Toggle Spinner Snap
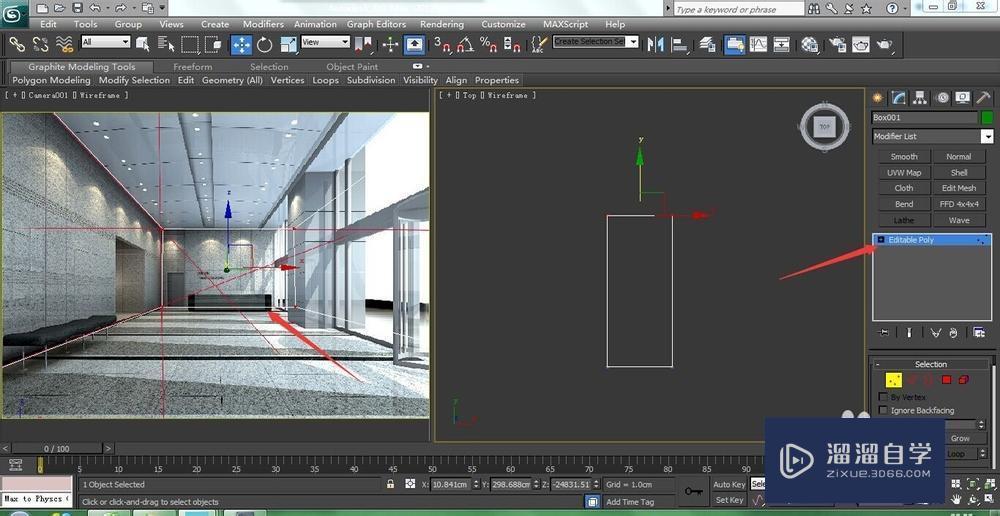Screen dimensions: 1000x516 tap(511, 44)
